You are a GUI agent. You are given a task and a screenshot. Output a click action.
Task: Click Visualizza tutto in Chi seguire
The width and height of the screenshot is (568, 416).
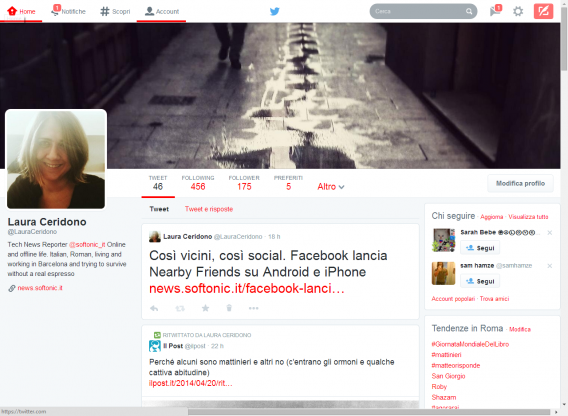528,217
